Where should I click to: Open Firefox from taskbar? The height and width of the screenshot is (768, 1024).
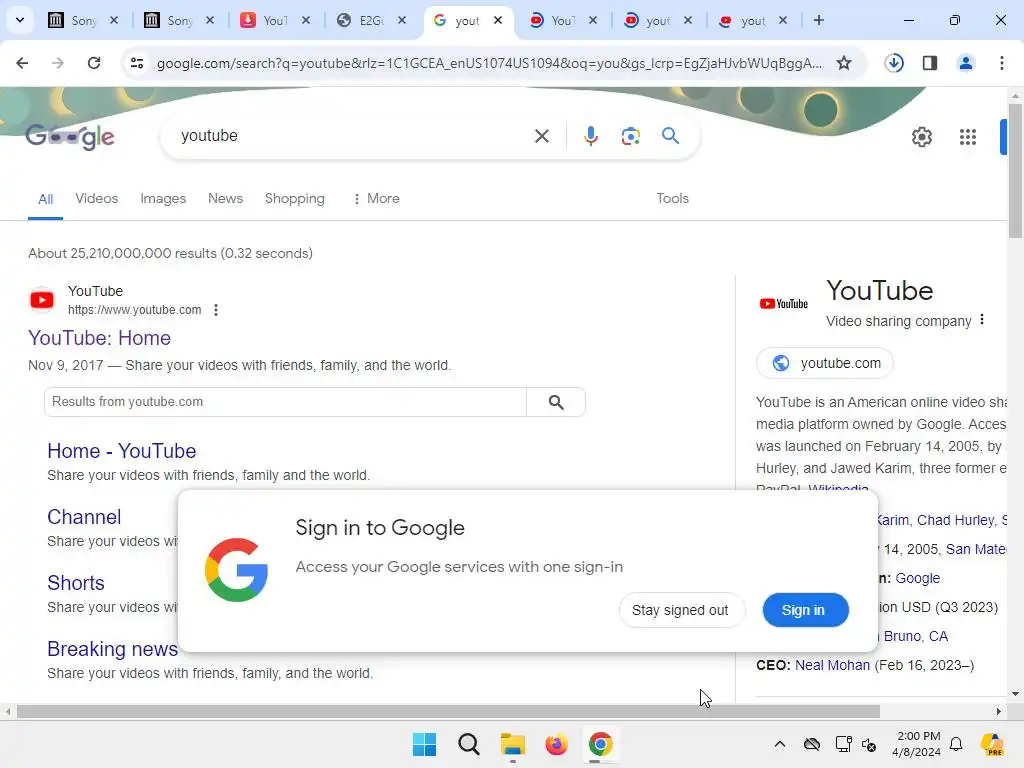tap(556, 744)
